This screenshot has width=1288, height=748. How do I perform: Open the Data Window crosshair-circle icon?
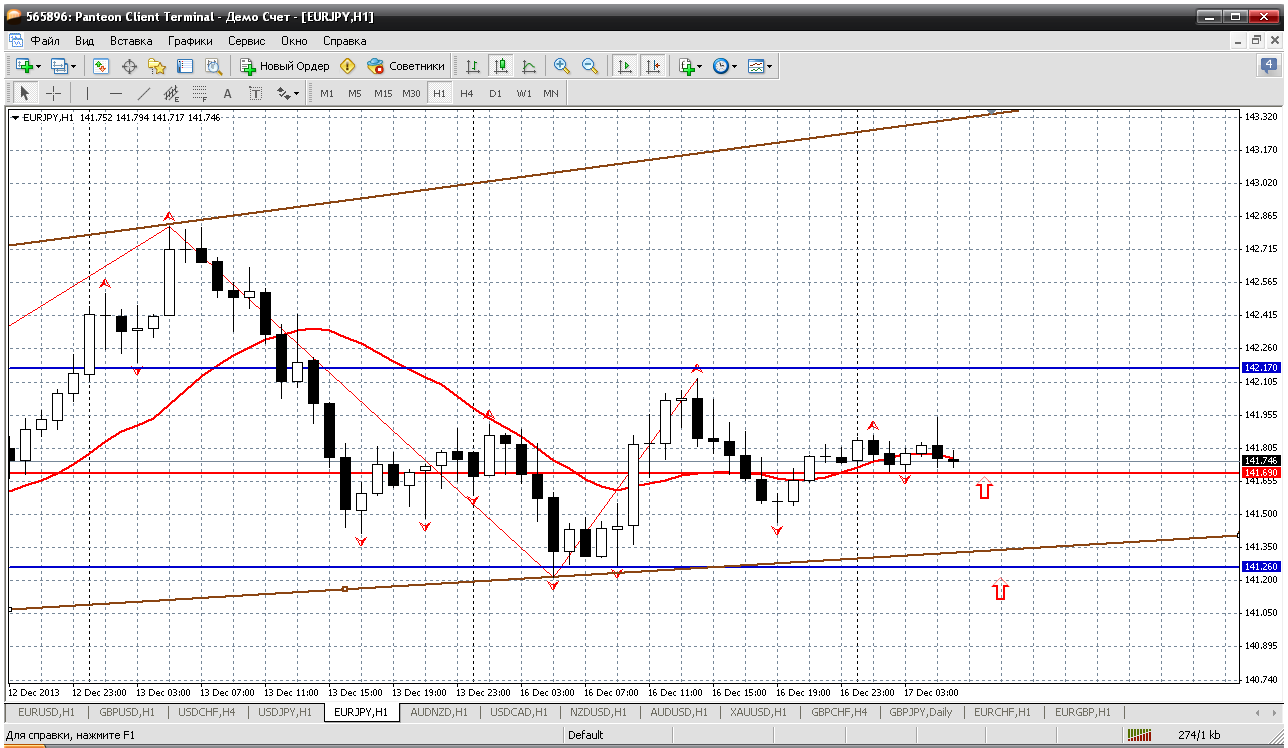point(129,66)
